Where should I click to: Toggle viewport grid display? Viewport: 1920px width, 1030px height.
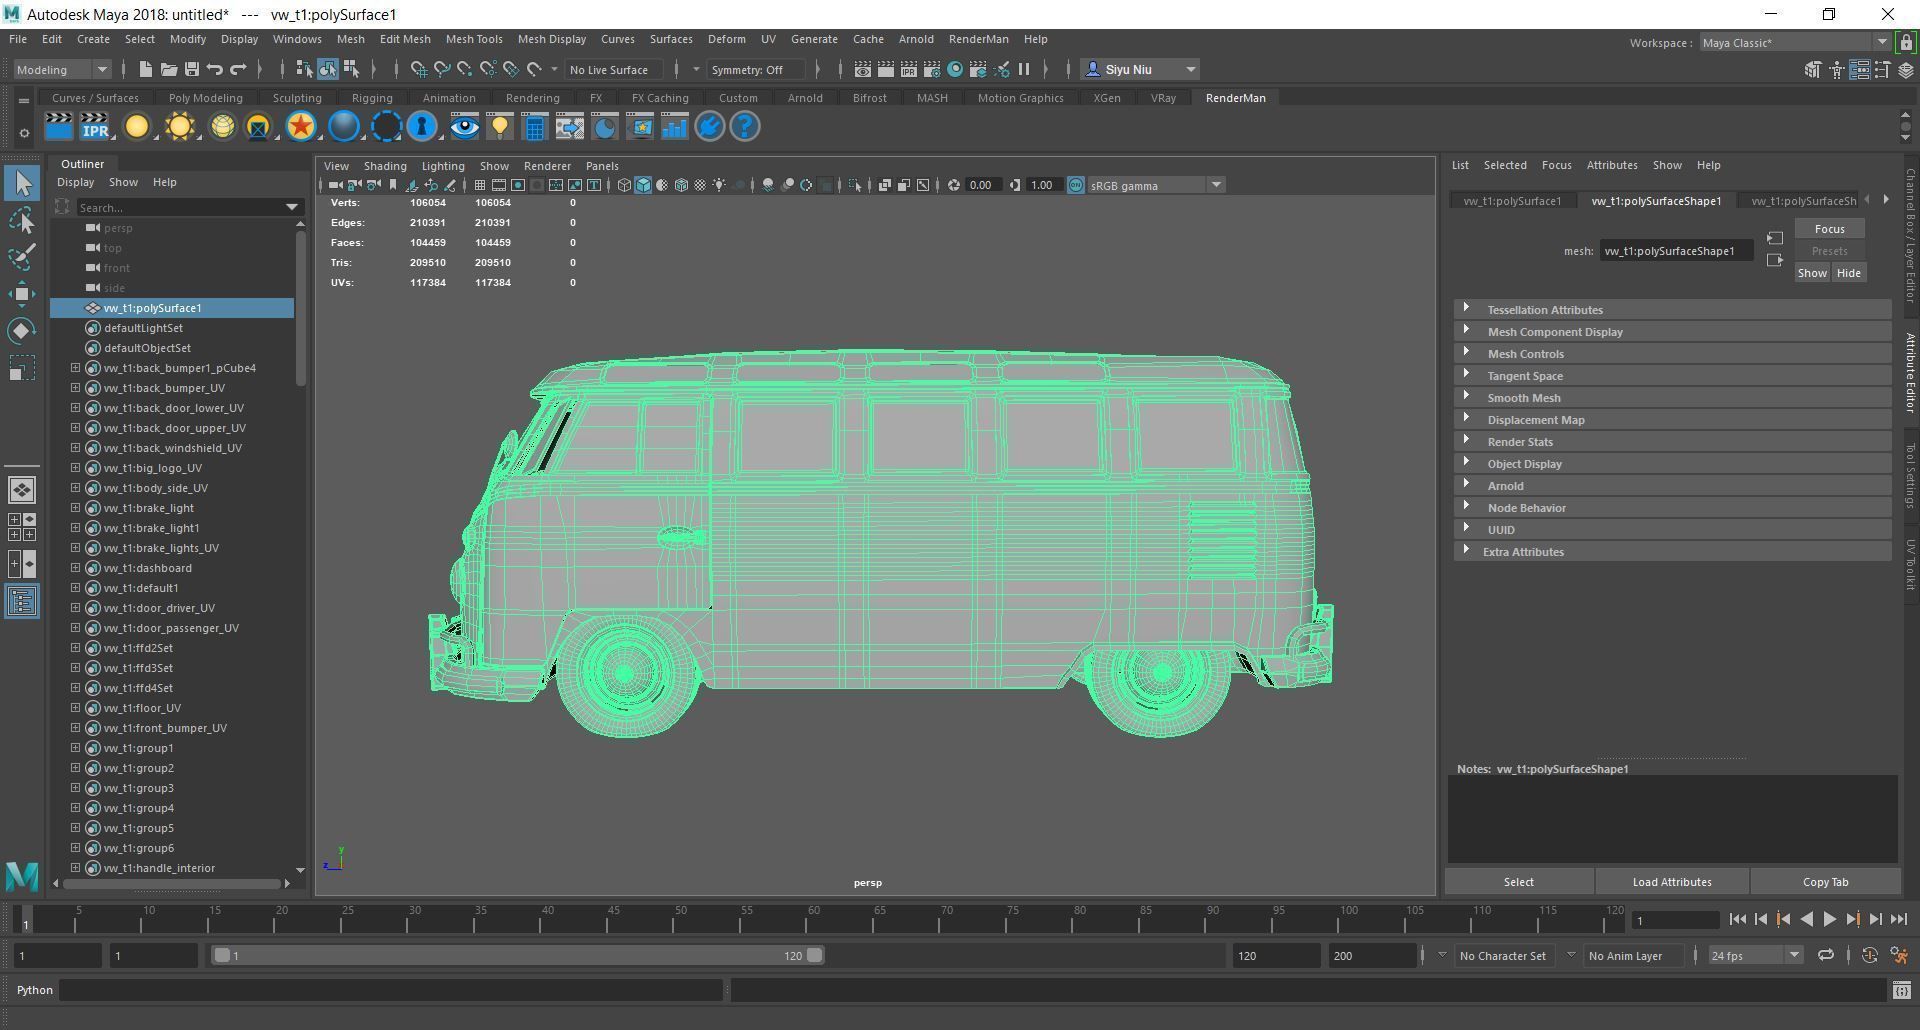pyautogui.click(x=480, y=185)
